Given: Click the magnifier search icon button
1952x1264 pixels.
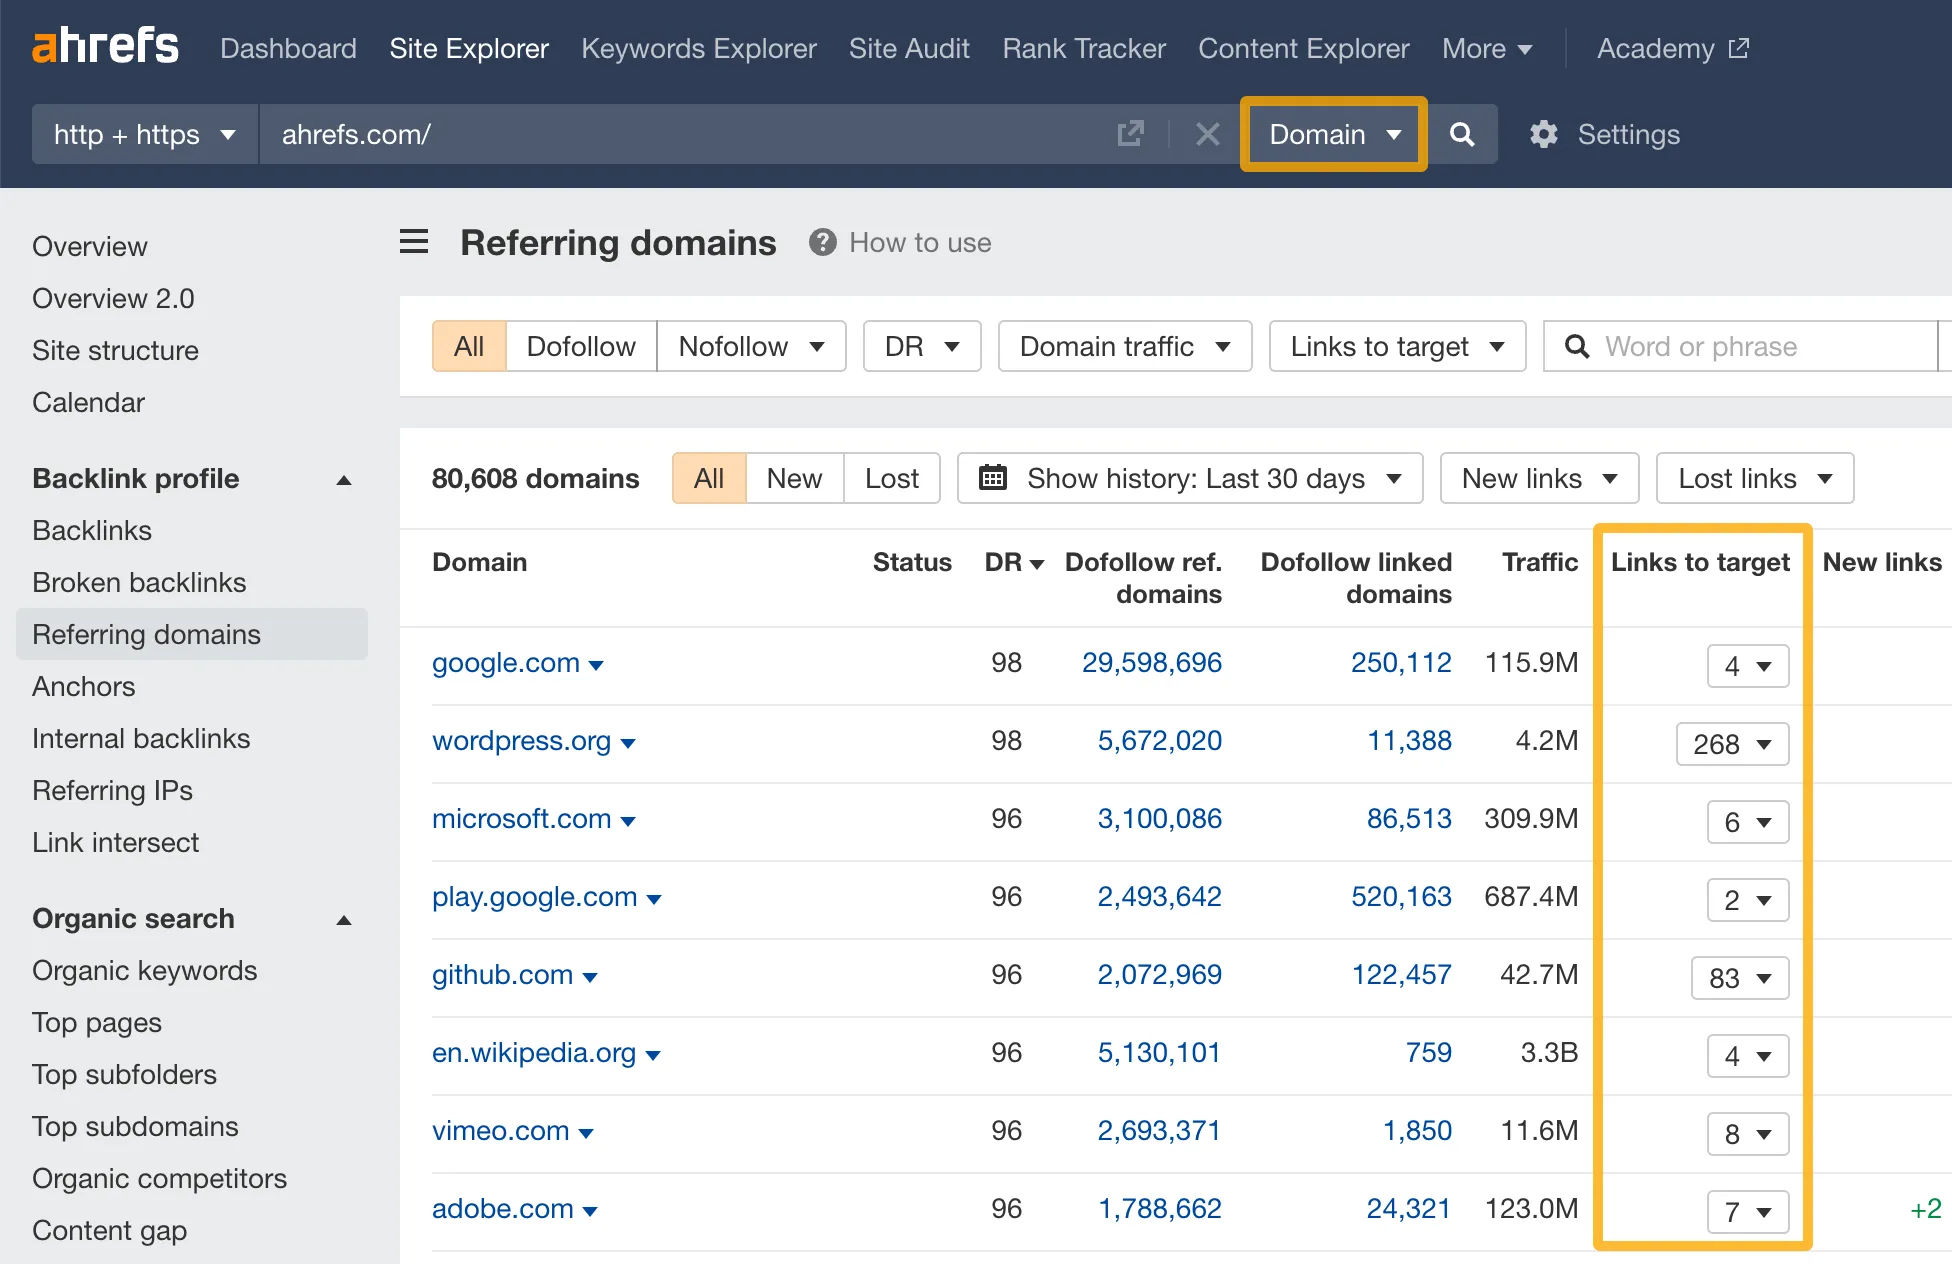Looking at the screenshot, I should coord(1462,134).
